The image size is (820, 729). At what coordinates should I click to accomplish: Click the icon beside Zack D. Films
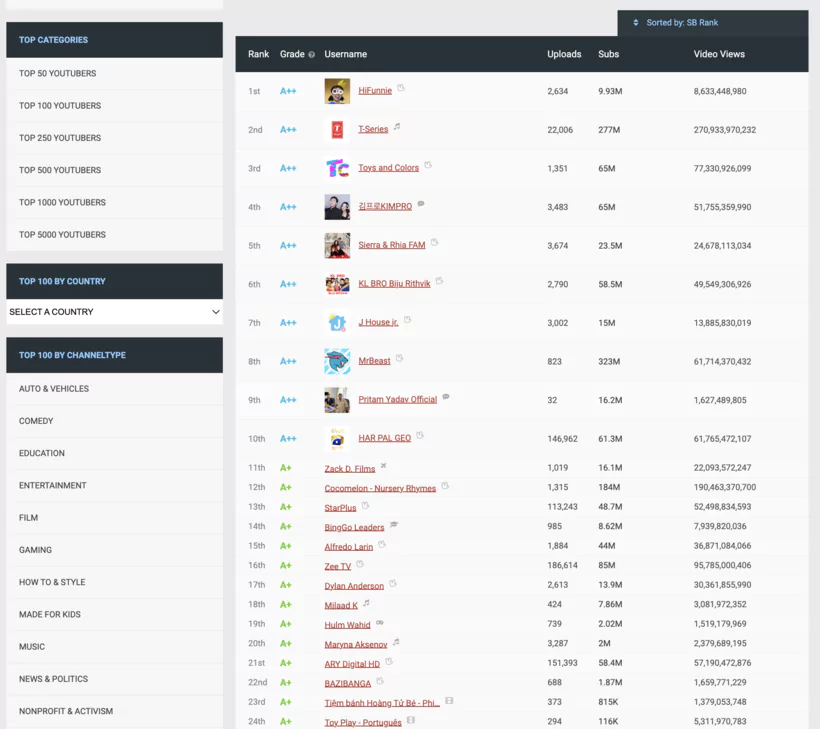click(383, 465)
